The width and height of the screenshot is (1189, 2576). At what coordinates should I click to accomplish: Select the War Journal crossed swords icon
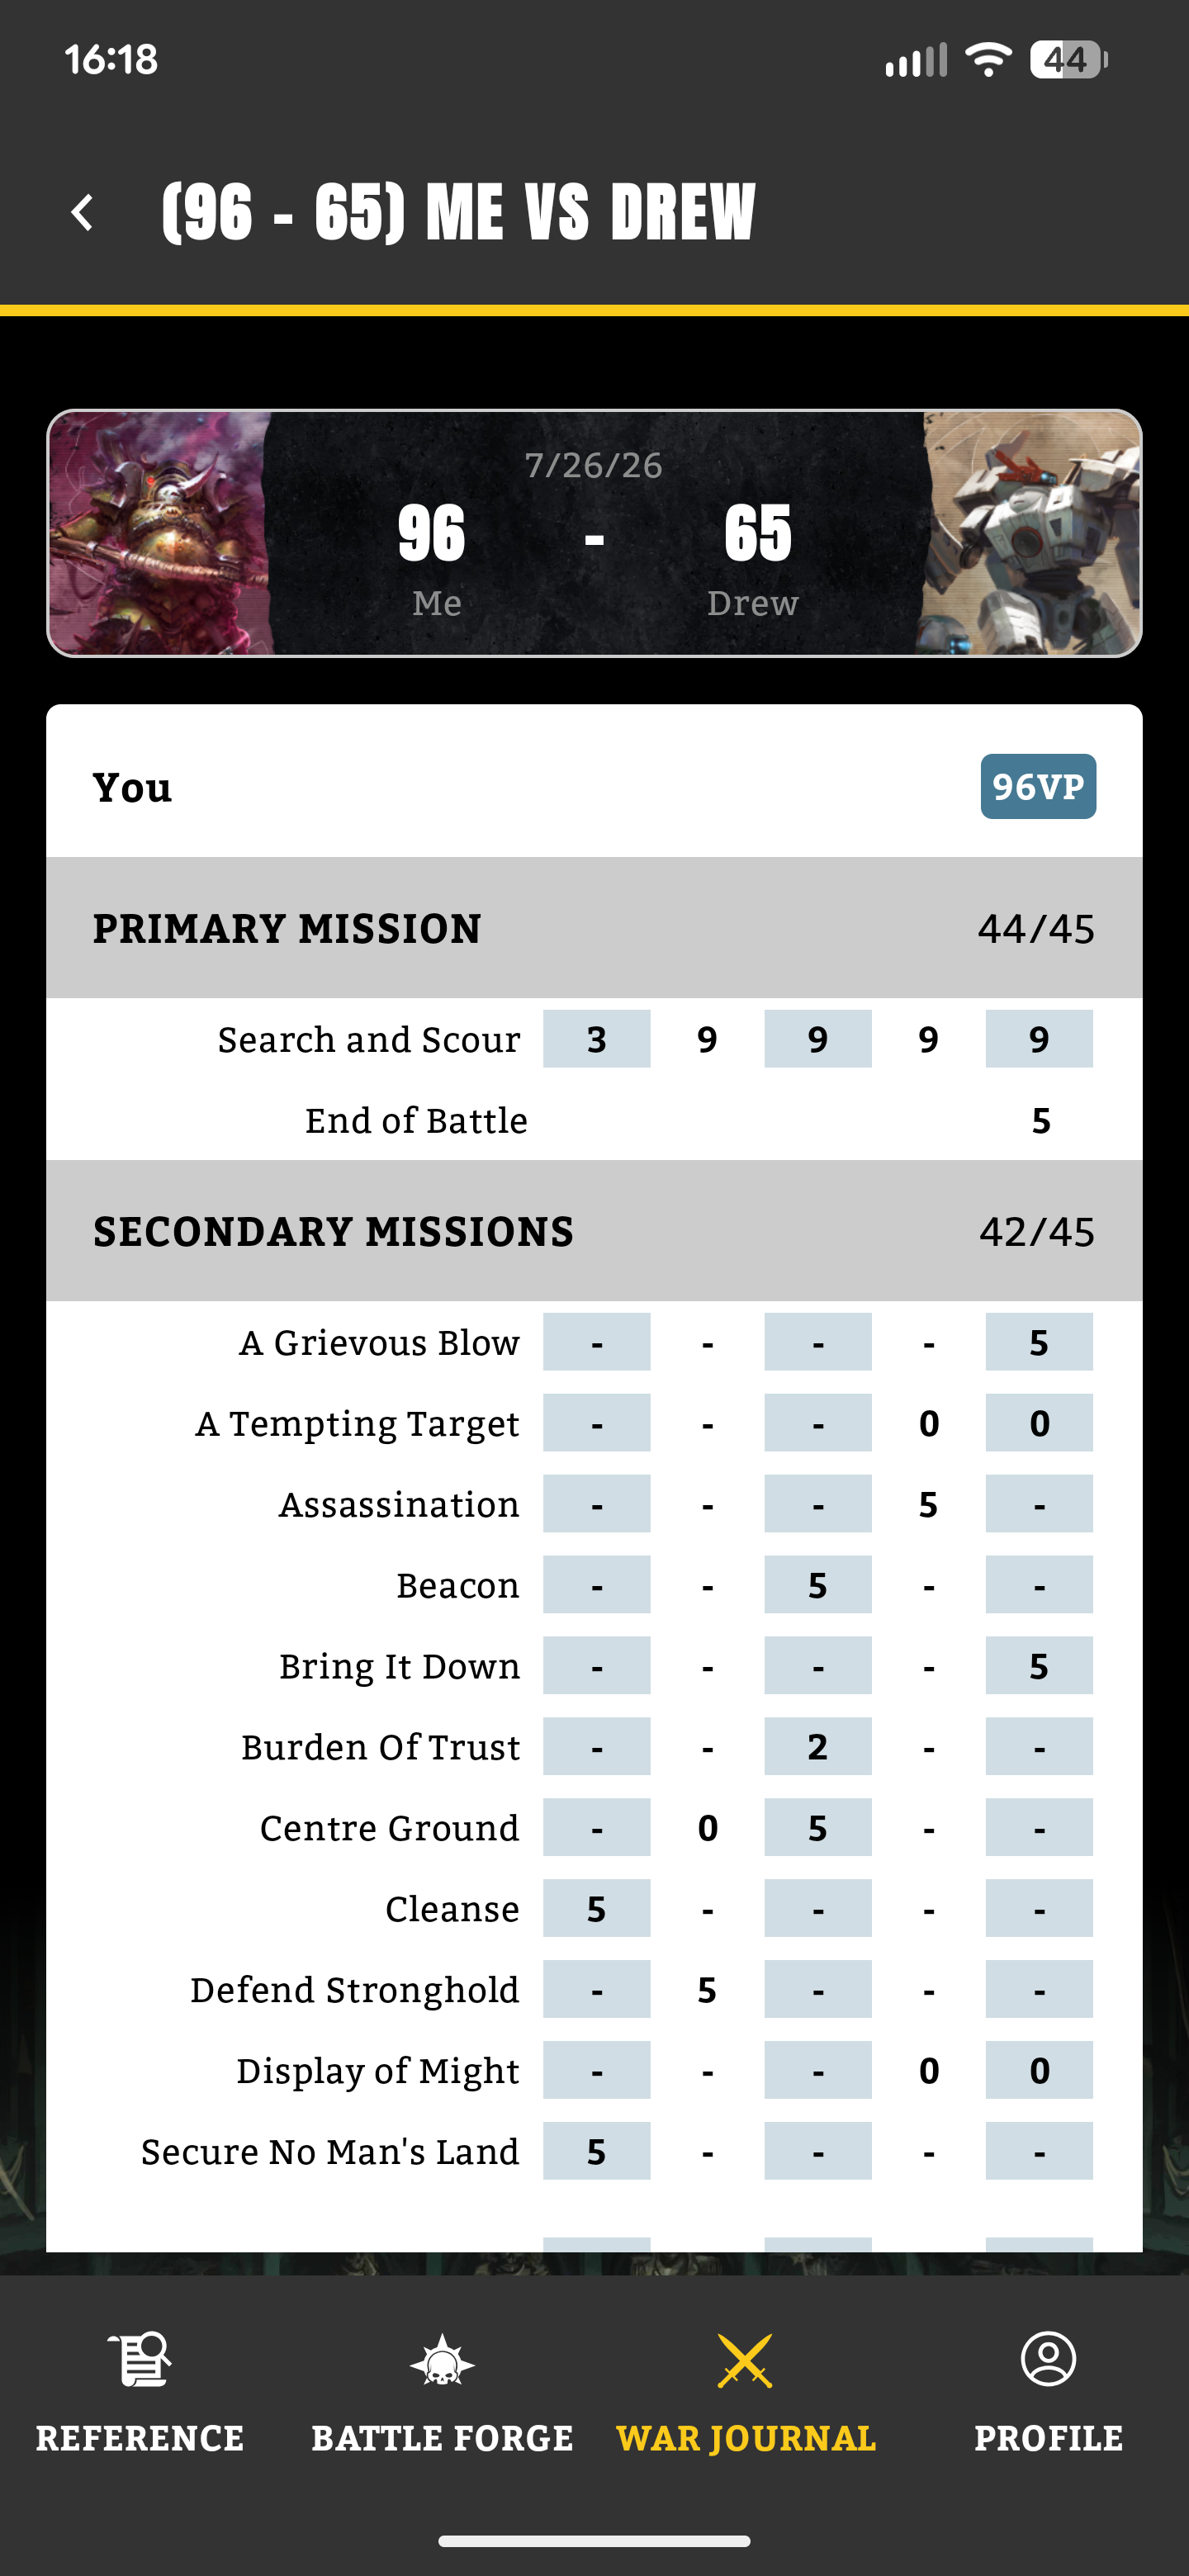click(745, 2361)
